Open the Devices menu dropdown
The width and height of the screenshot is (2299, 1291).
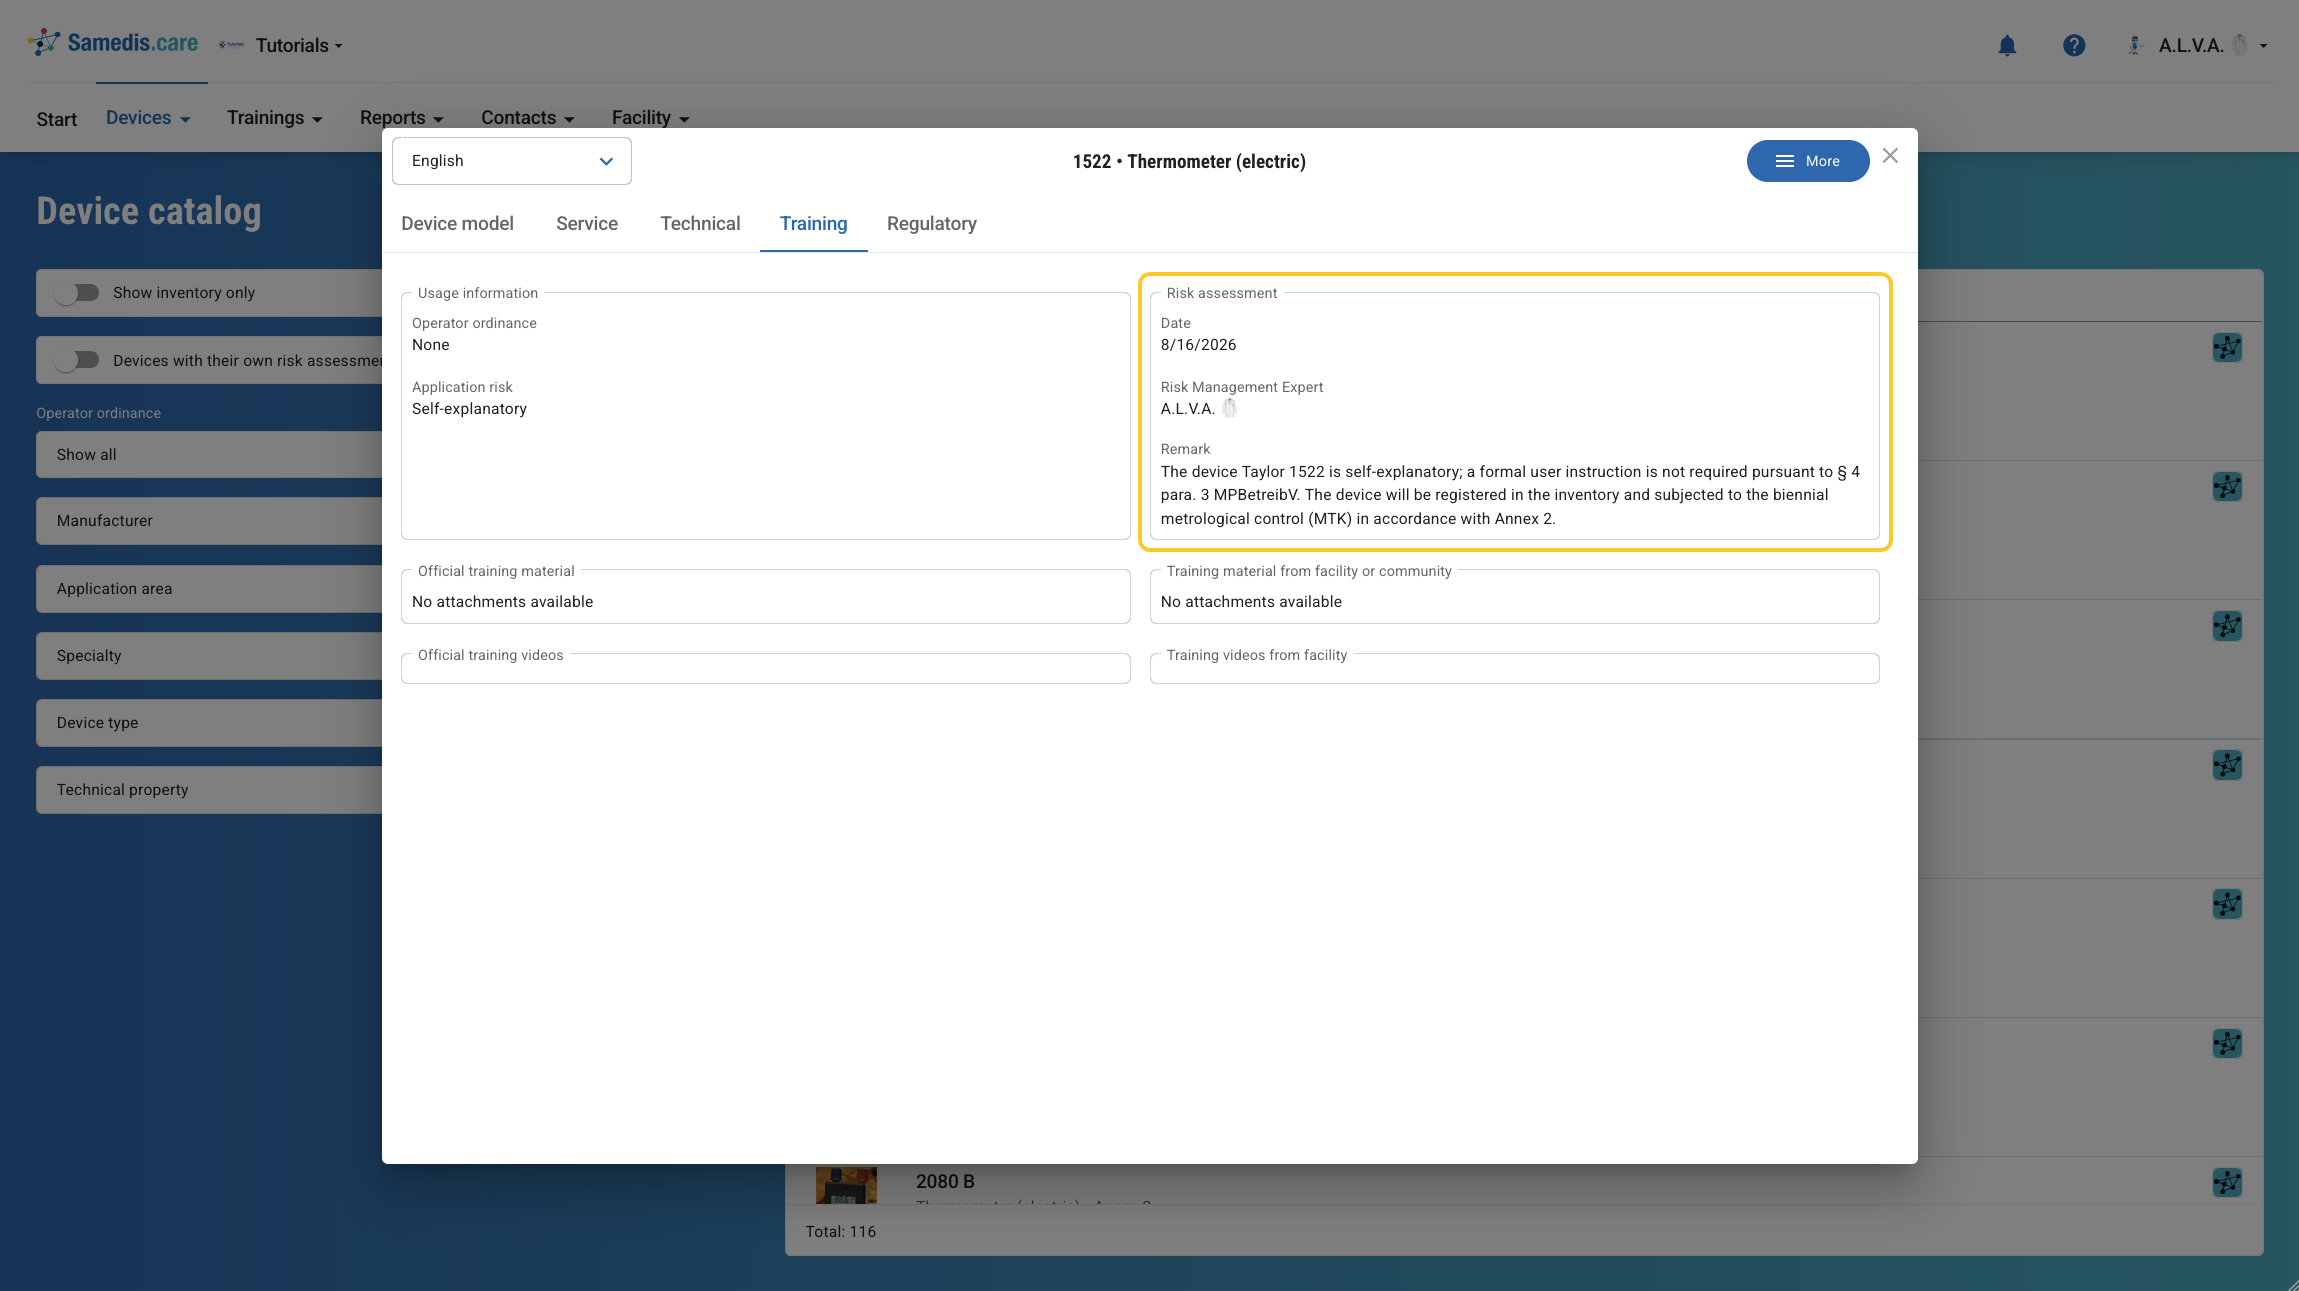pos(148,118)
